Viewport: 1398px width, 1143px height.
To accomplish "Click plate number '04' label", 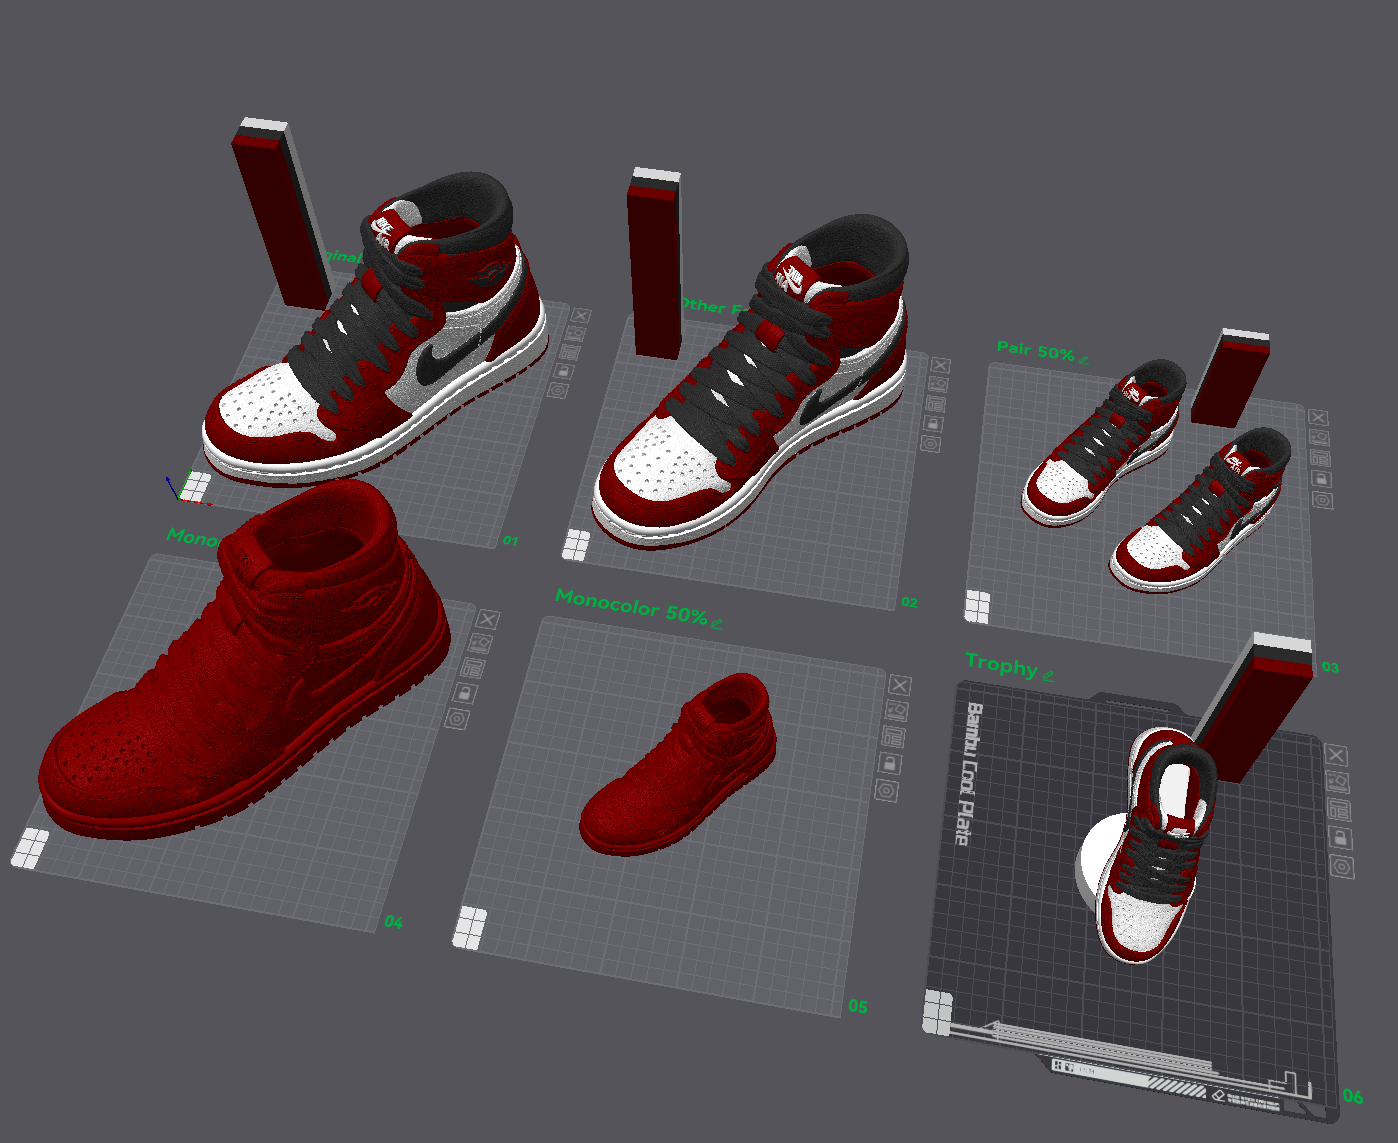I will [394, 922].
